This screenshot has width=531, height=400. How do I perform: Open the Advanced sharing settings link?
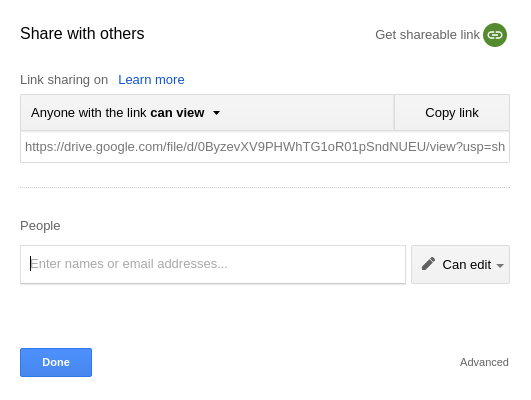pos(484,362)
